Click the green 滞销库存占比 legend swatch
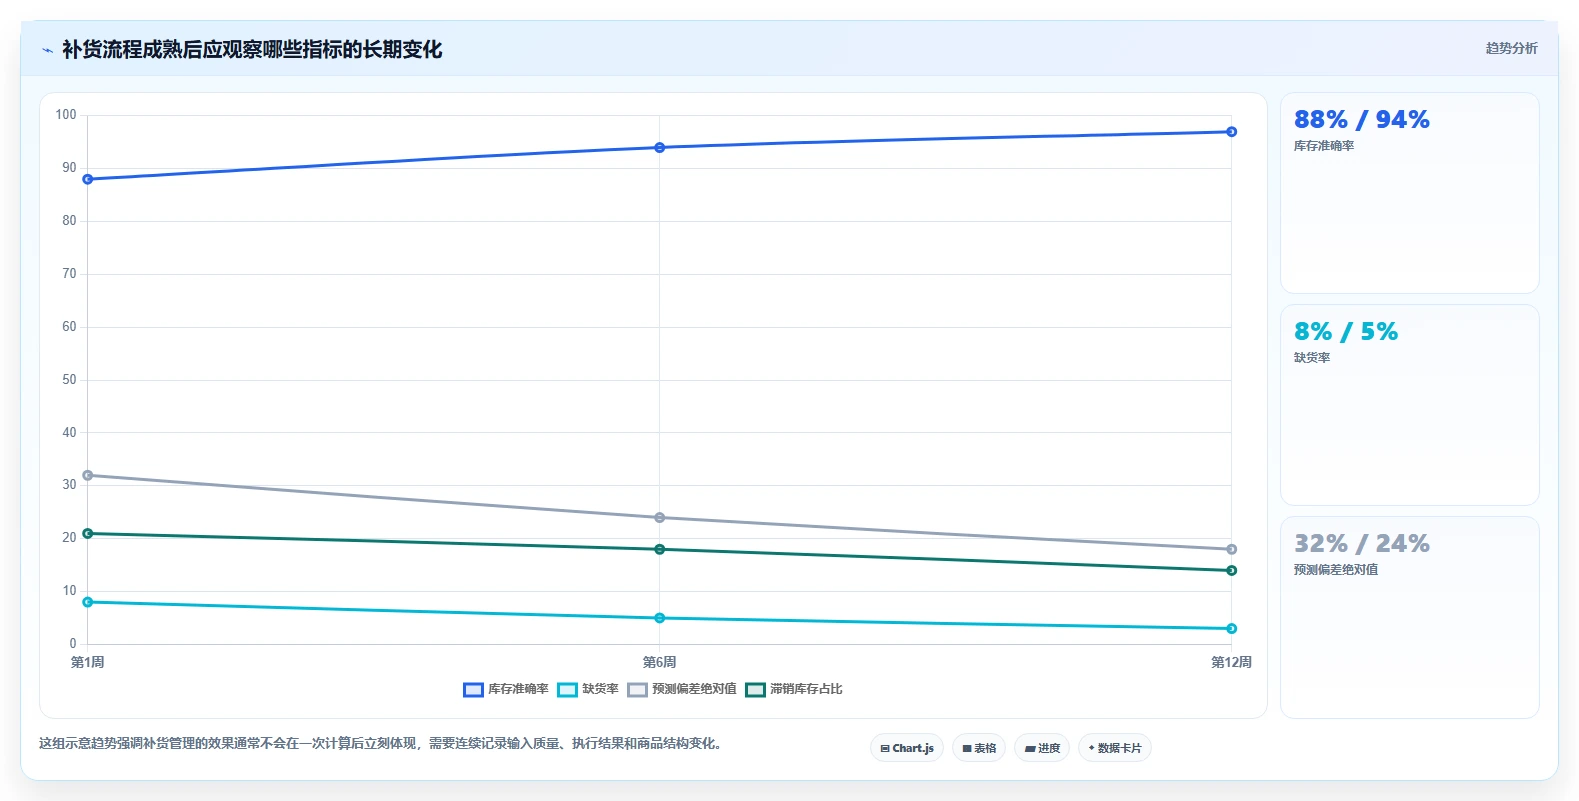Viewport: 1579px width, 801px height. pyautogui.click(x=756, y=690)
